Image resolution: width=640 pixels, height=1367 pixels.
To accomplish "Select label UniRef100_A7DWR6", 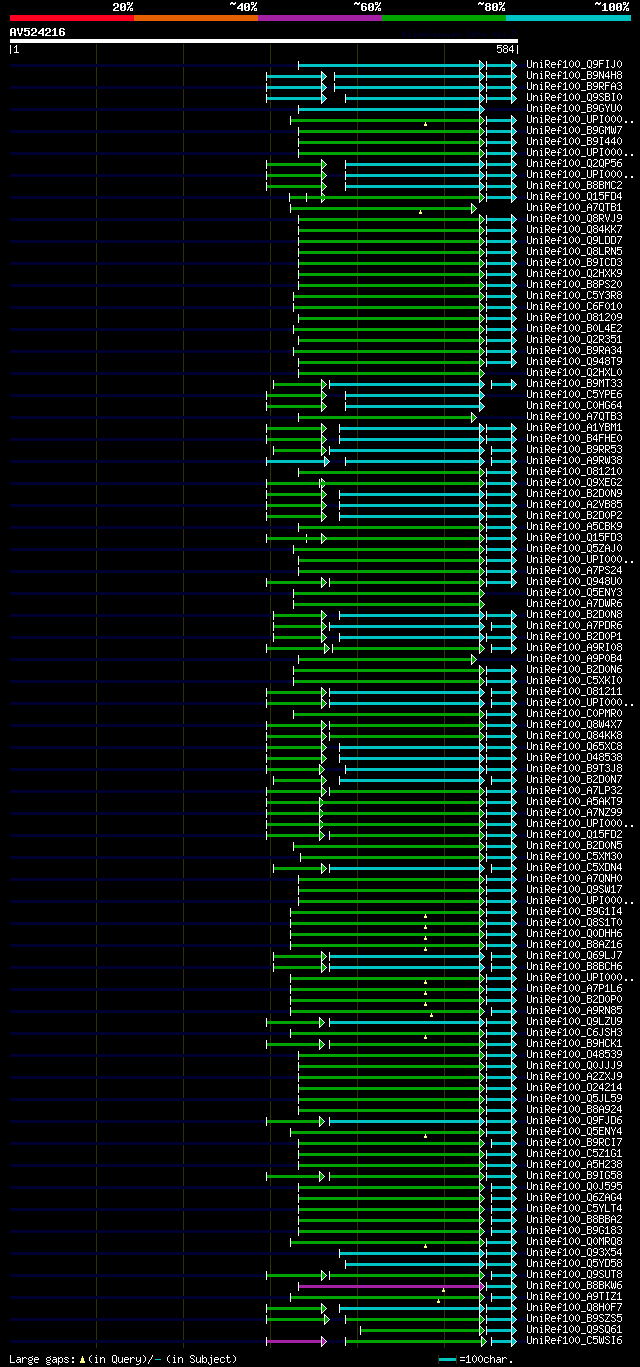I will click(573, 603).
